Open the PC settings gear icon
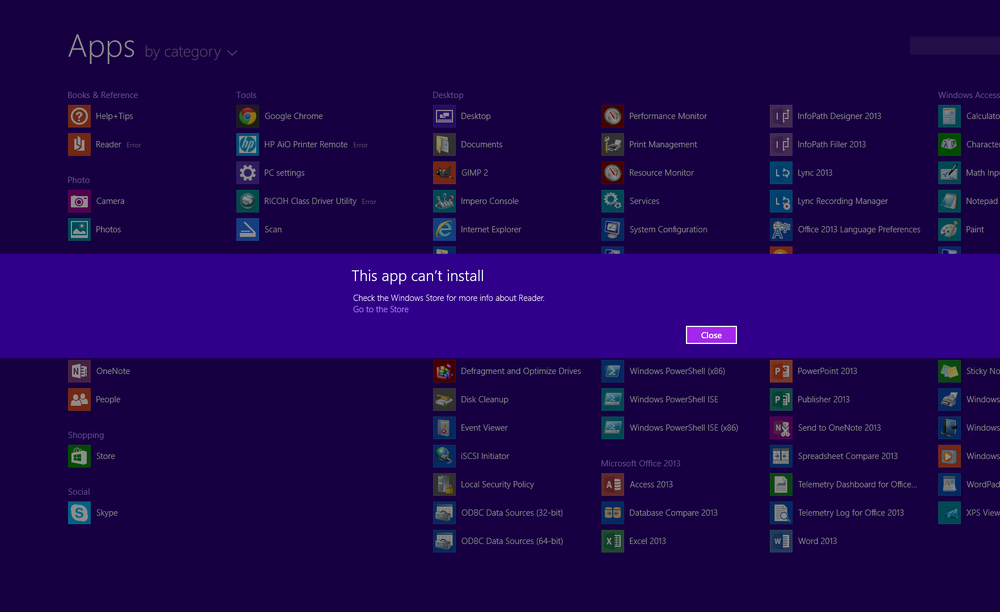1000x612 pixels. [247, 173]
